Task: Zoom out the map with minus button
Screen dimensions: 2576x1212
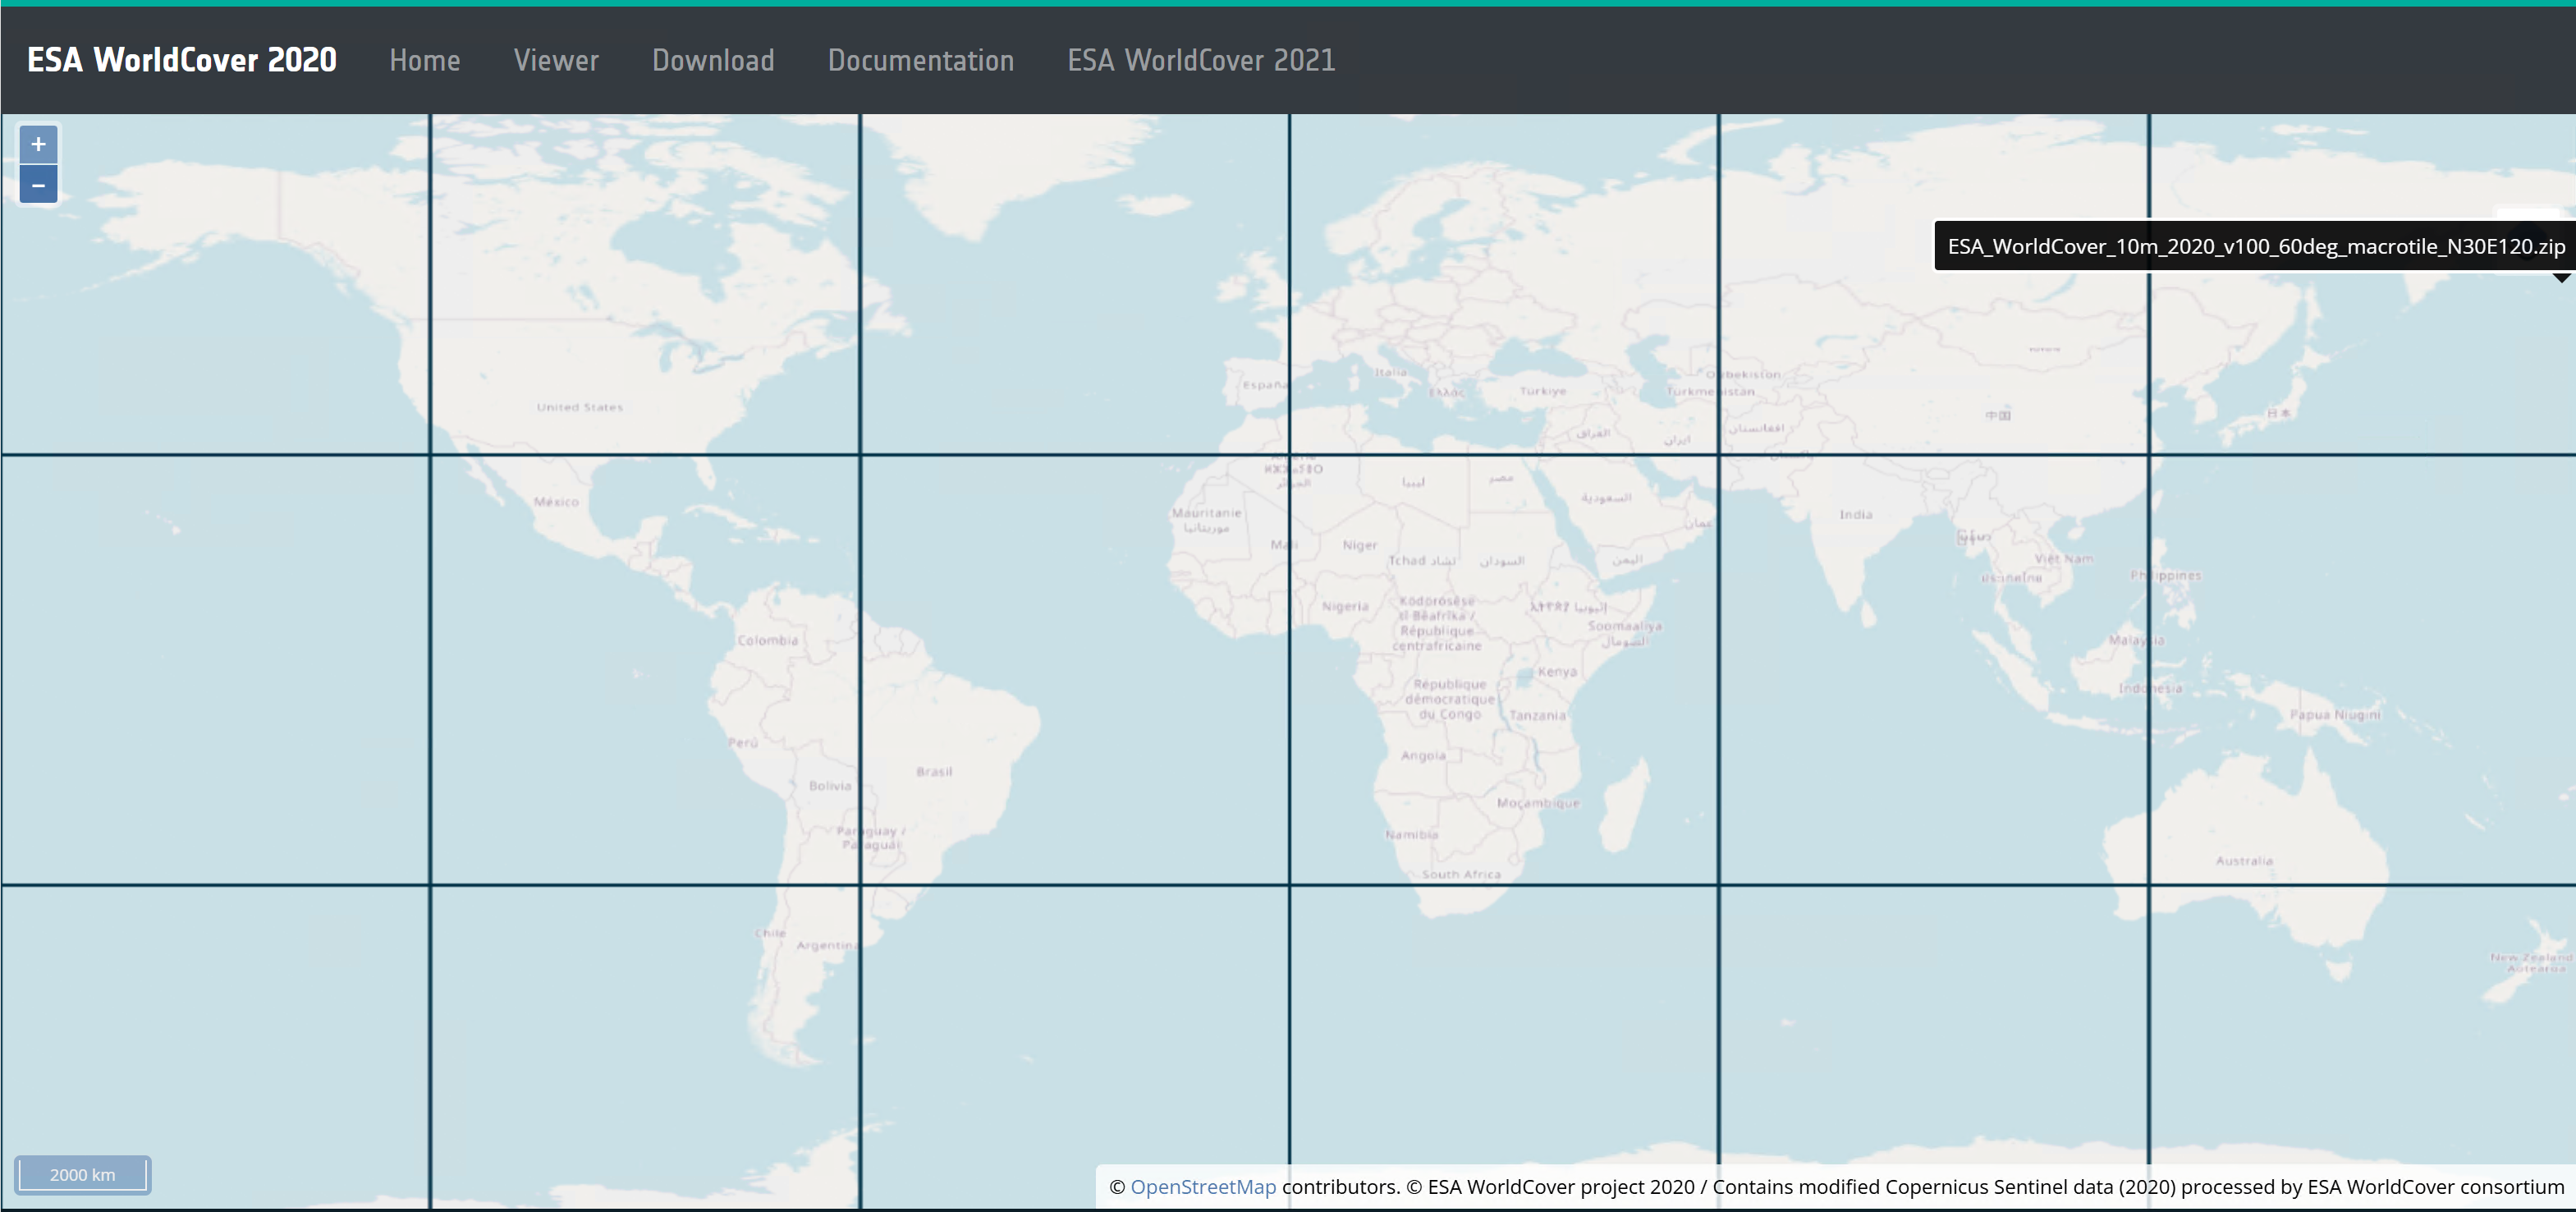Action: [38, 185]
